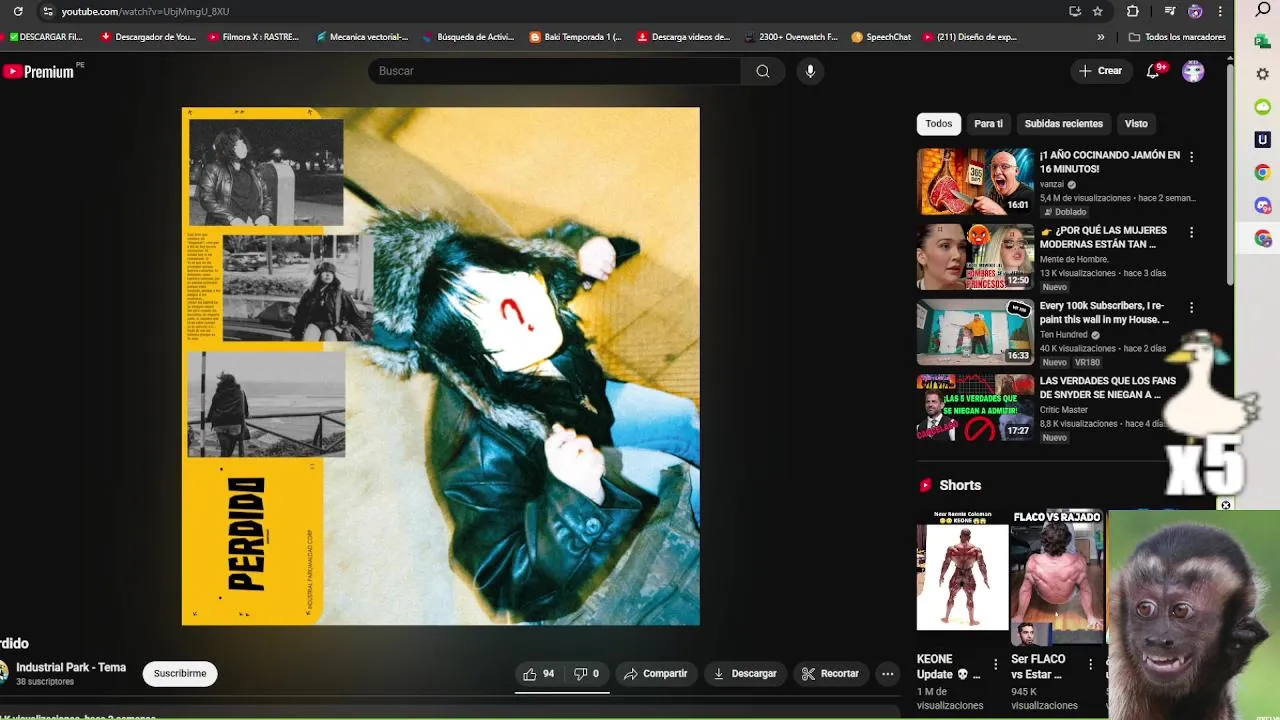Start voice search with microphone icon
1280x720 pixels.
pos(810,71)
